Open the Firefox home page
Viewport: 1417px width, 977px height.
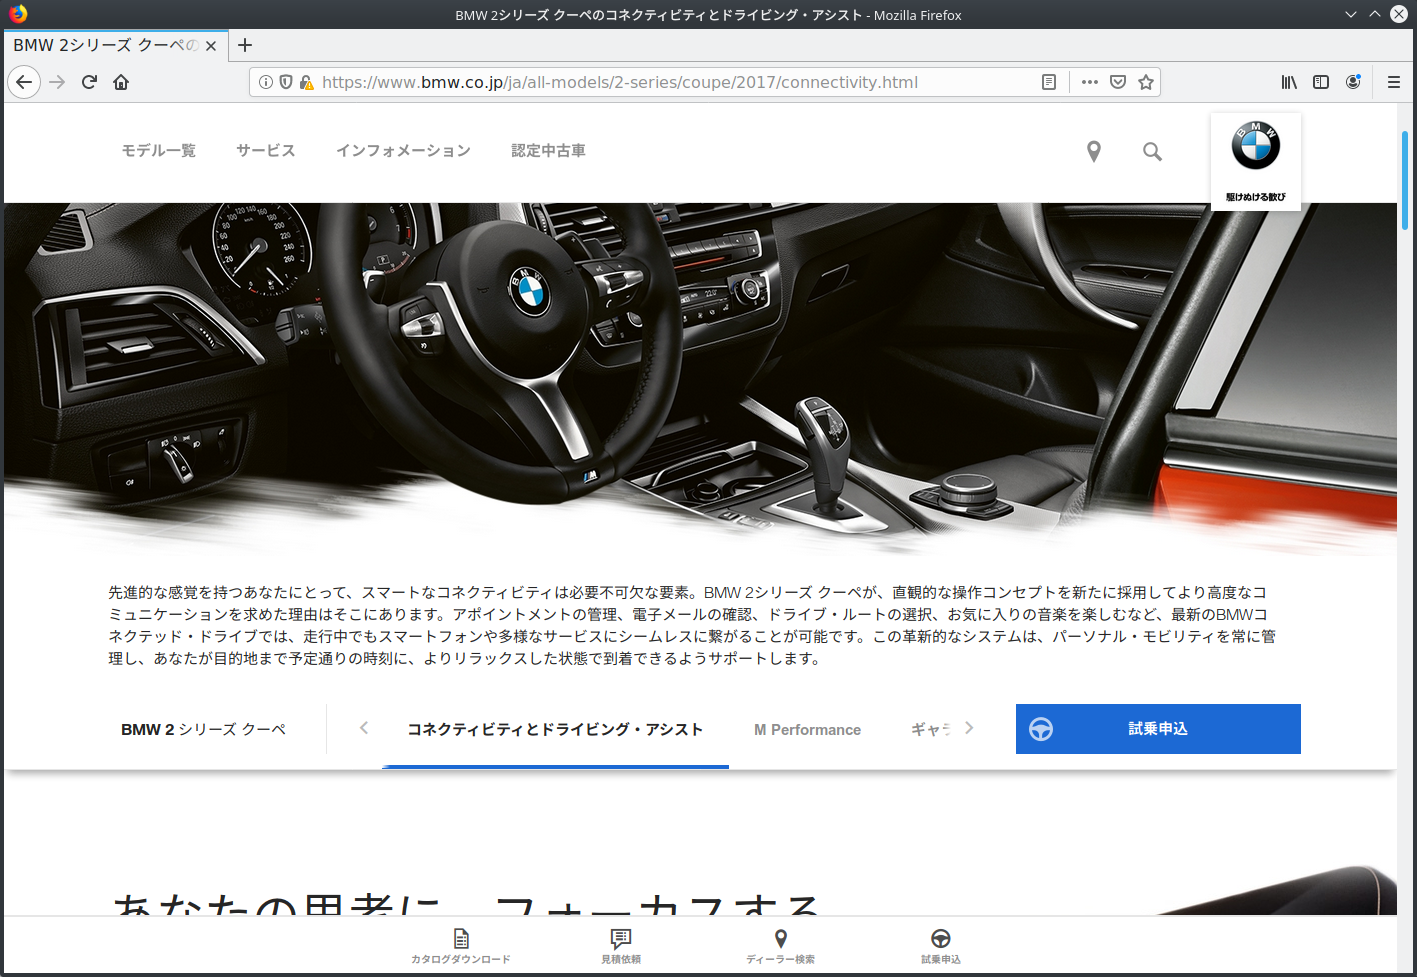(x=121, y=82)
